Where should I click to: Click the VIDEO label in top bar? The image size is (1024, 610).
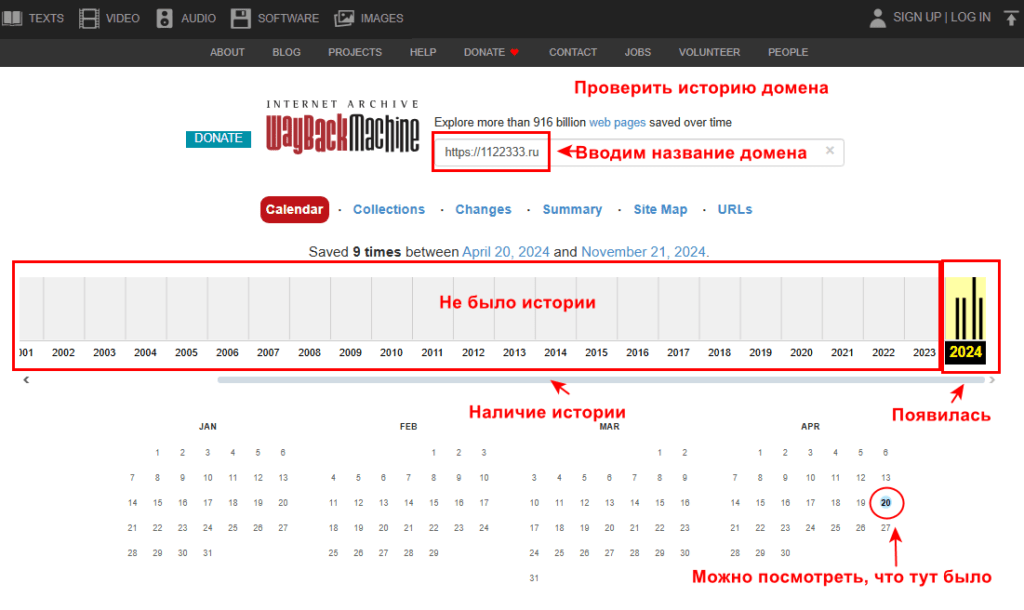point(123,18)
